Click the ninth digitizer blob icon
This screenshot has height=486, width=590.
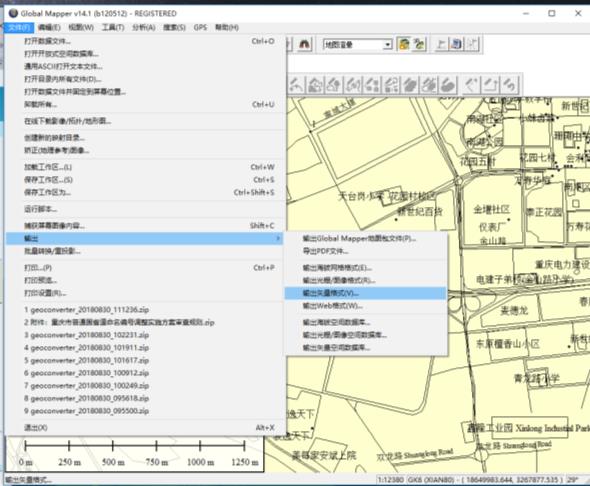pos(448,85)
